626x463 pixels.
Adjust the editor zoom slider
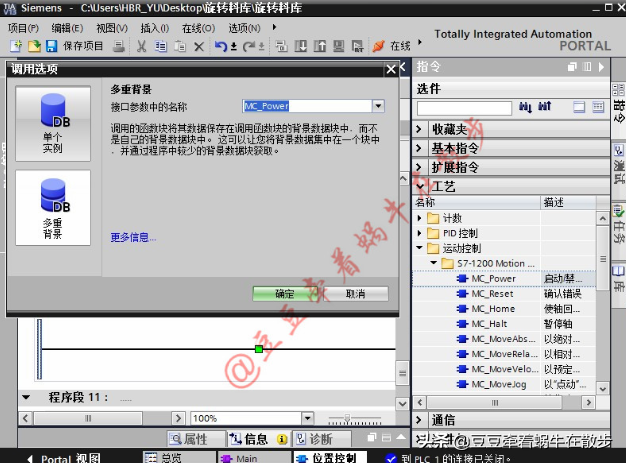(x=347, y=418)
